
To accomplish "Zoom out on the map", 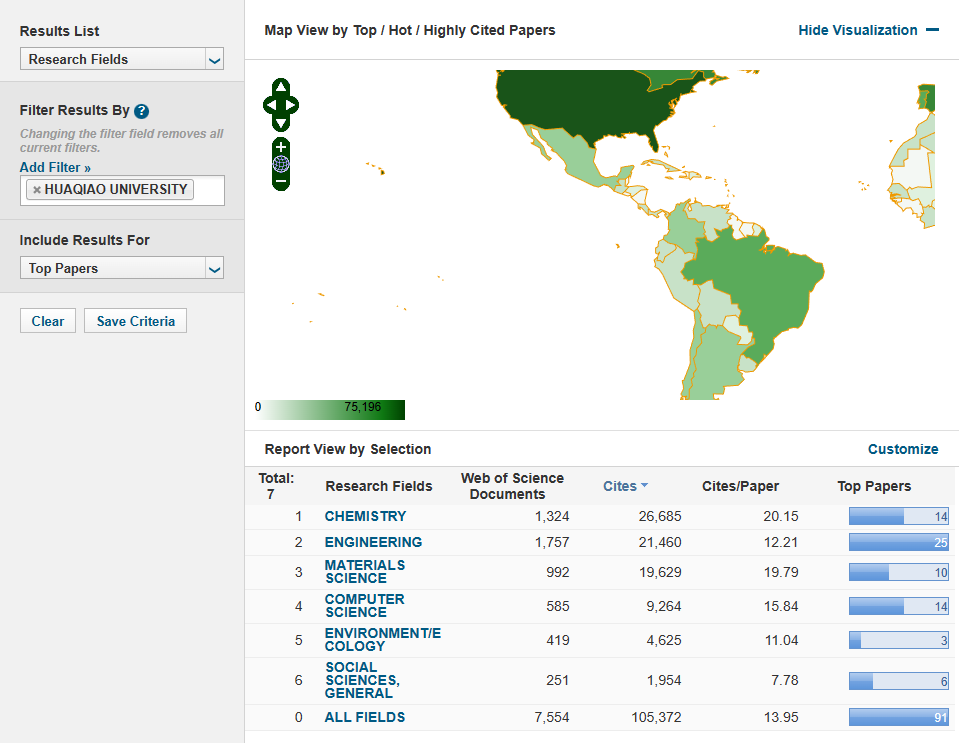I will pyautogui.click(x=281, y=181).
